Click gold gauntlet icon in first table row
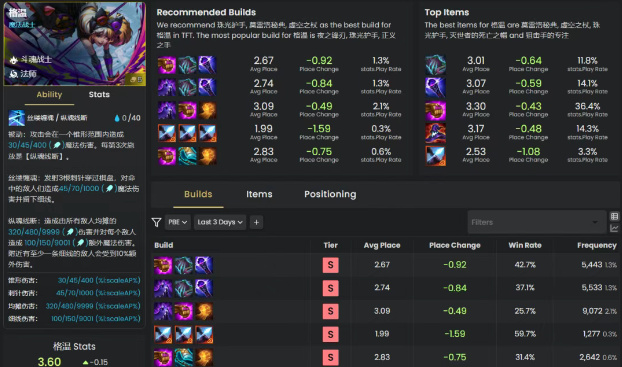 [163, 265]
